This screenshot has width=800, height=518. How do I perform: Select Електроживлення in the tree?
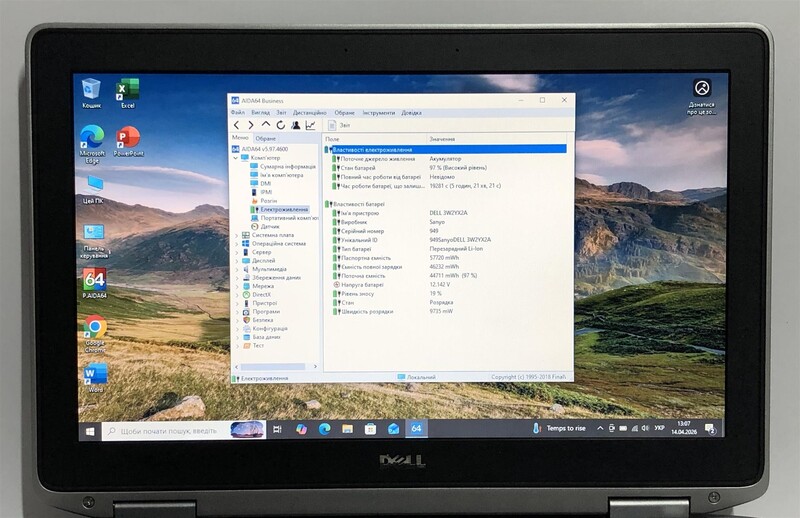pos(279,209)
